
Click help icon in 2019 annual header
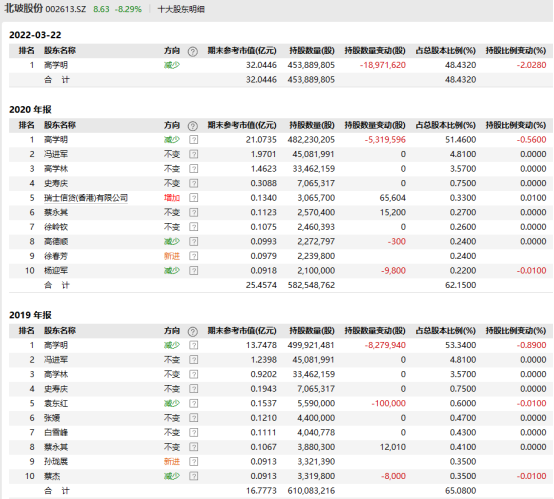[193, 331]
